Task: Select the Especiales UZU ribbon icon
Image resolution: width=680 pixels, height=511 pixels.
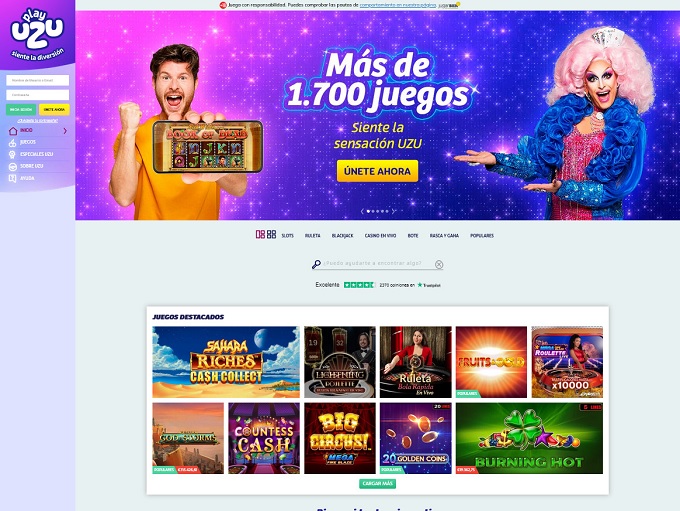Action: point(13,155)
